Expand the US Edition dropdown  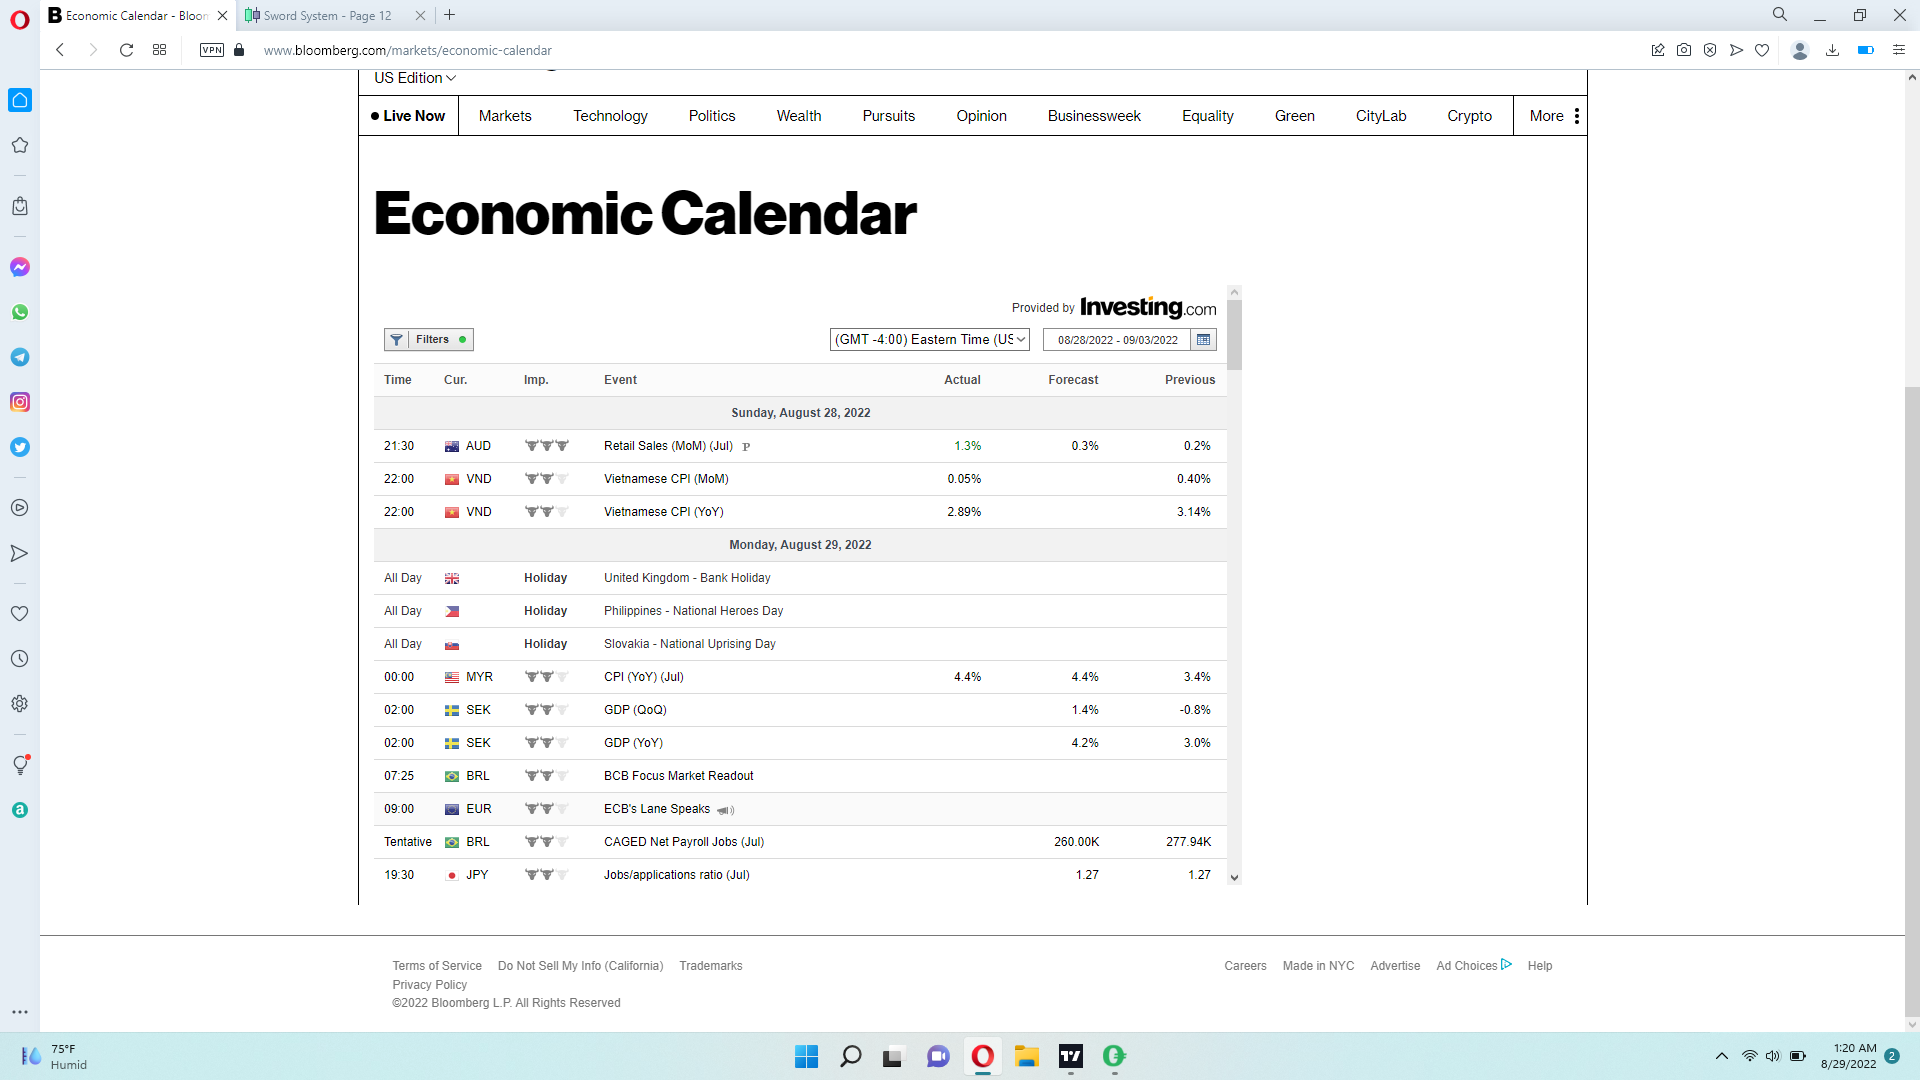pyautogui.click(x=415, y=78)
